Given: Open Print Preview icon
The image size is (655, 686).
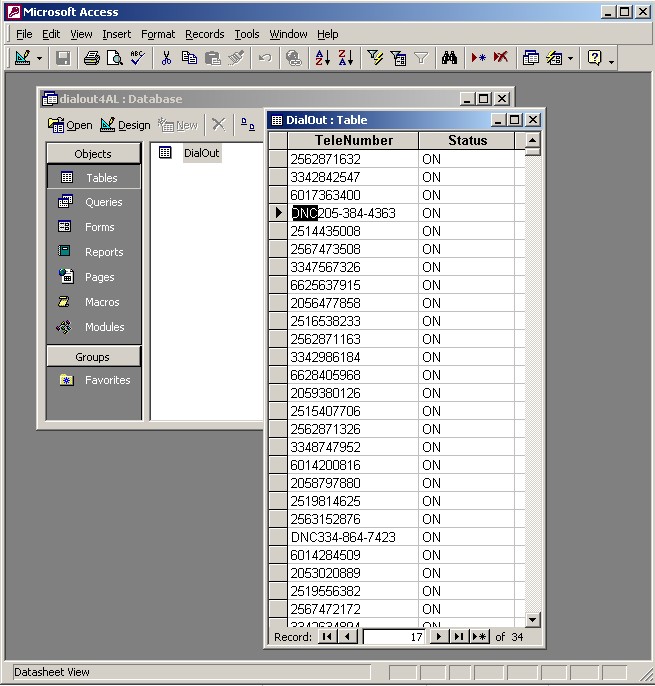Looking at the screenshot, I should coord(115,58).
